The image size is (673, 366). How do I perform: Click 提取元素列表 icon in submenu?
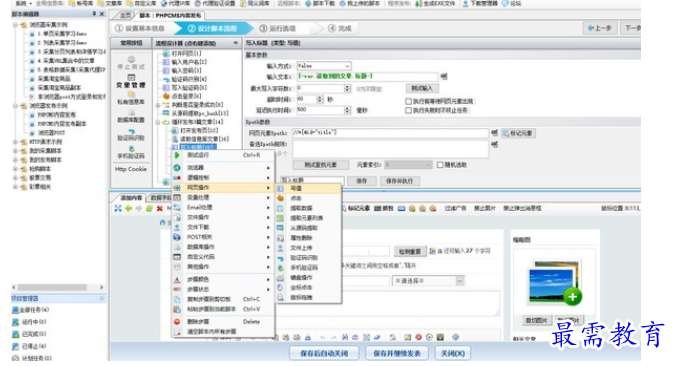[x=280, y=218]
